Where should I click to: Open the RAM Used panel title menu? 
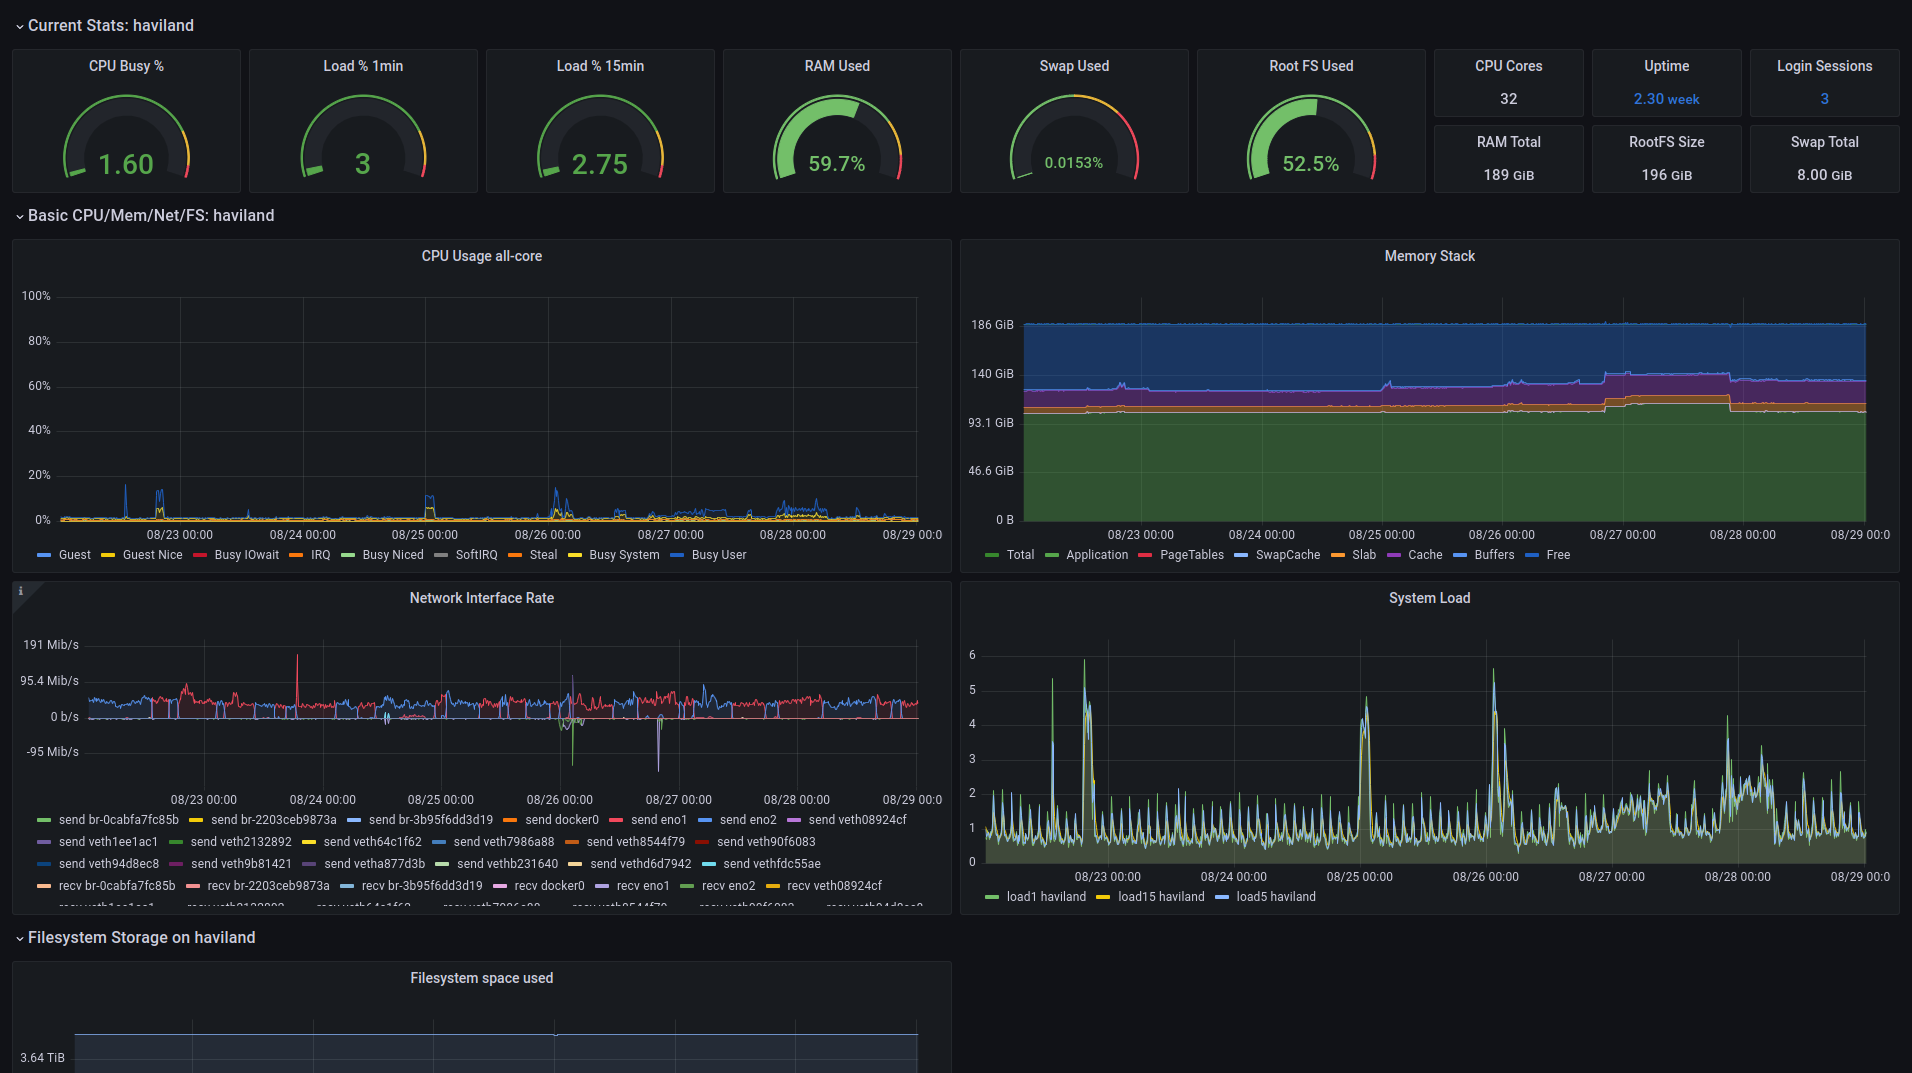click(x=837, y=66)
